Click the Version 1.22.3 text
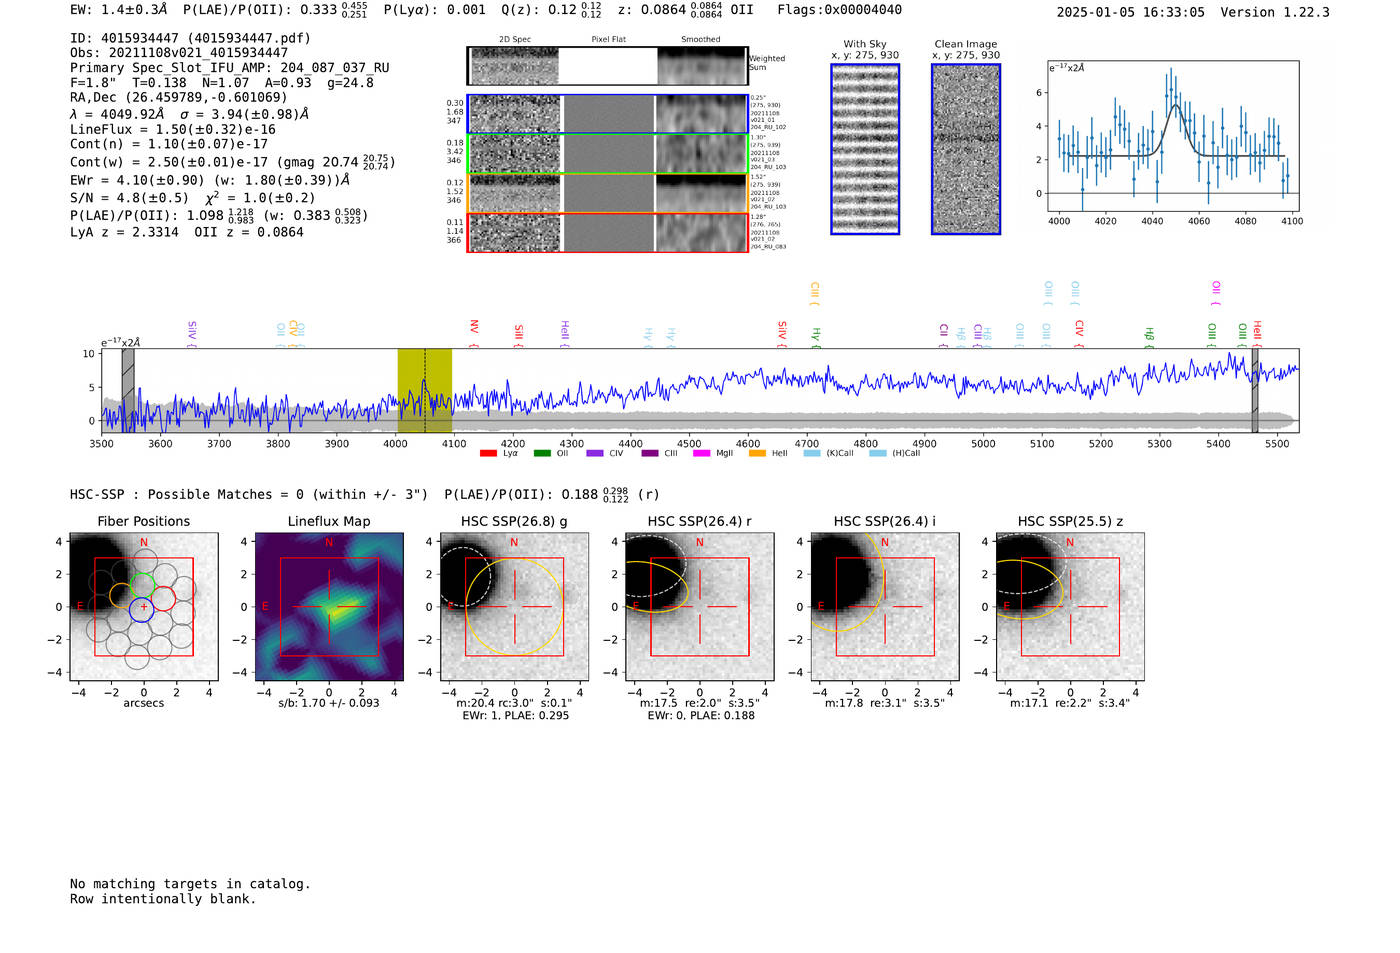Image resolution: width=1400 pixels, height=953 pixels. click(x=1275, y=12)
